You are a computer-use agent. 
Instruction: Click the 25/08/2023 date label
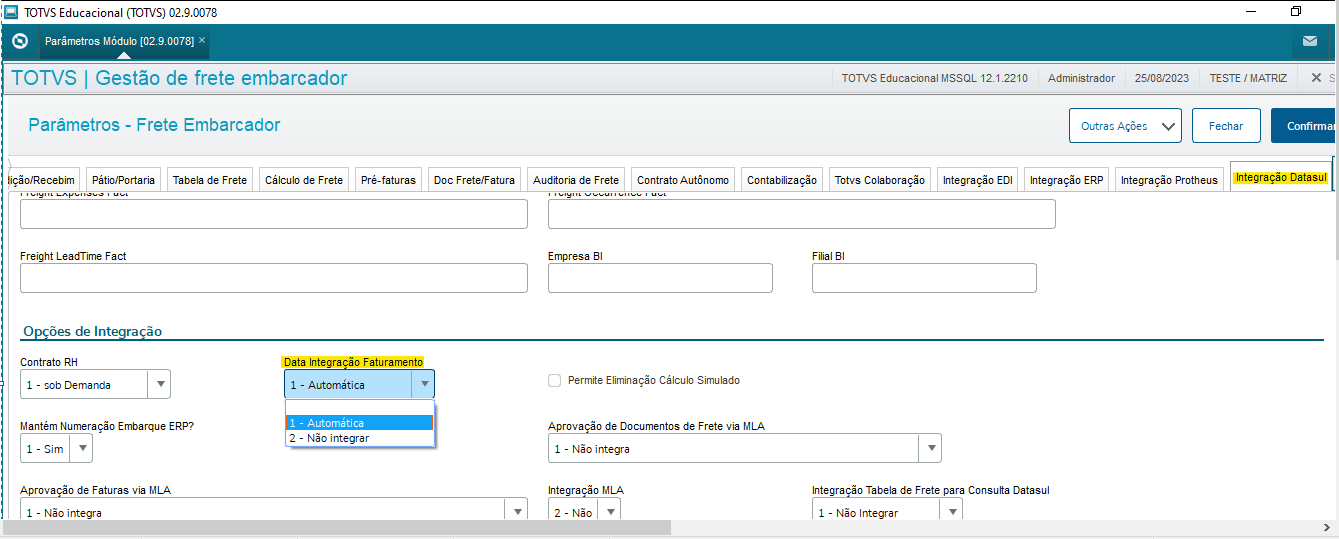pos(1163,78)
